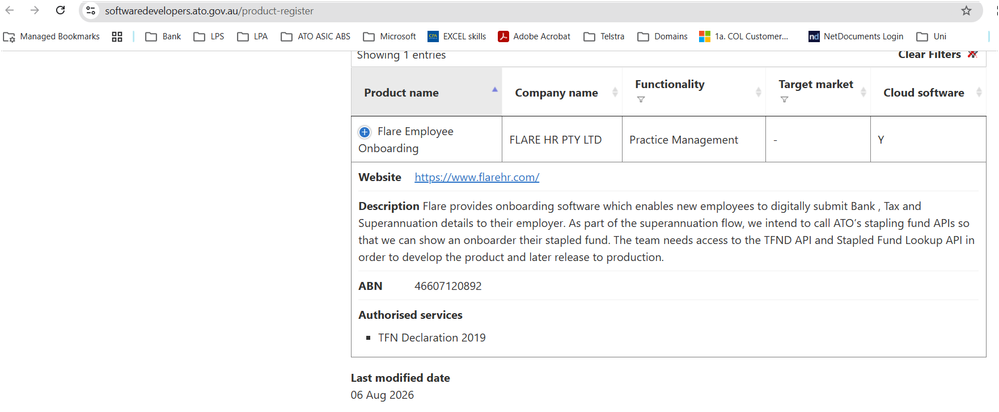Open NetDocuments Login bookmark
This screenshot has height=412, width=999.
(856, 36)
